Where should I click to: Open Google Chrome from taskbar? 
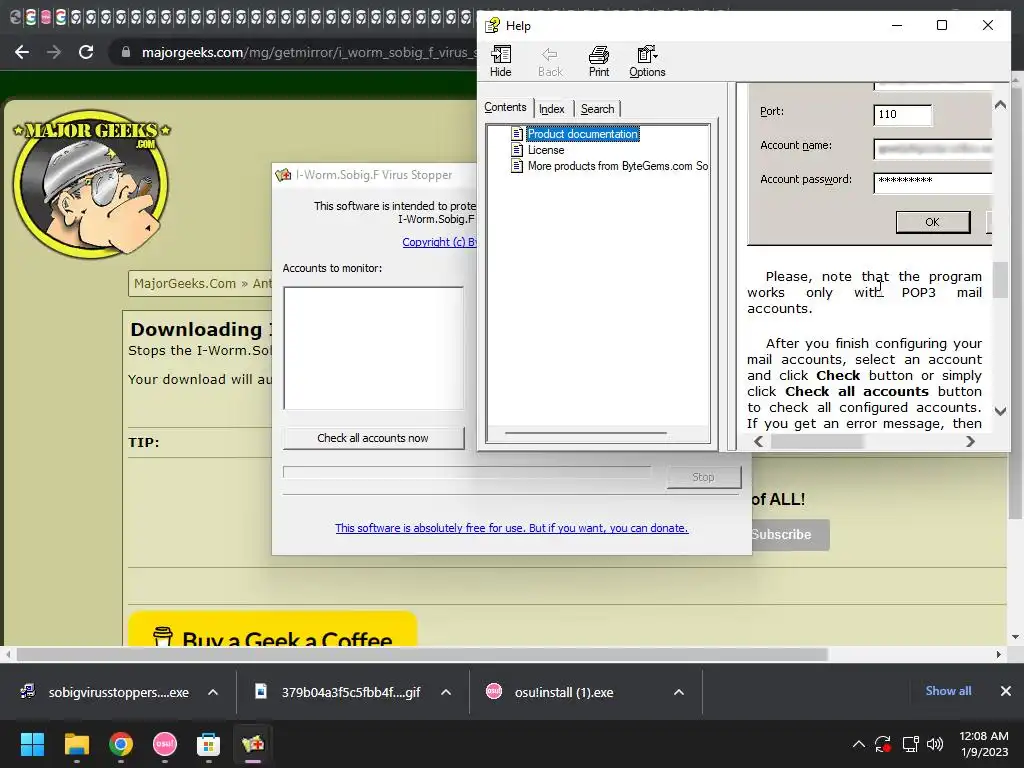(x=121, y=744)
